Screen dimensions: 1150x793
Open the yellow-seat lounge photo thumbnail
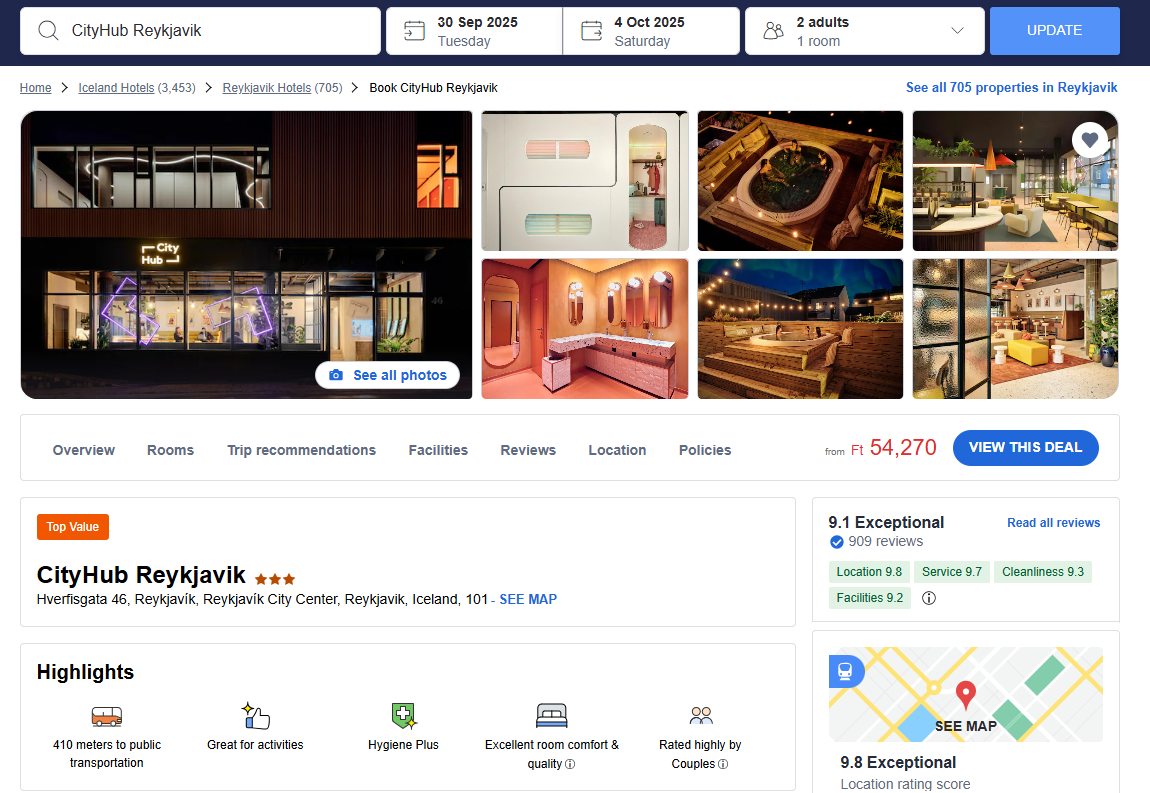pos(1015,329)
